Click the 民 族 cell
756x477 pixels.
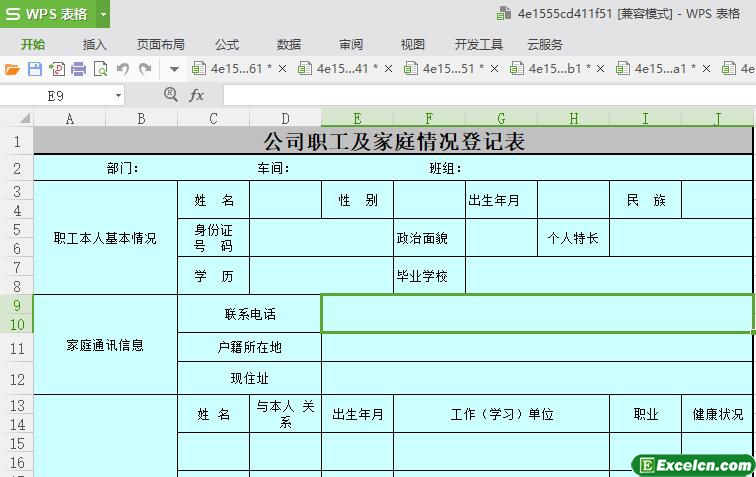[646, 200]
